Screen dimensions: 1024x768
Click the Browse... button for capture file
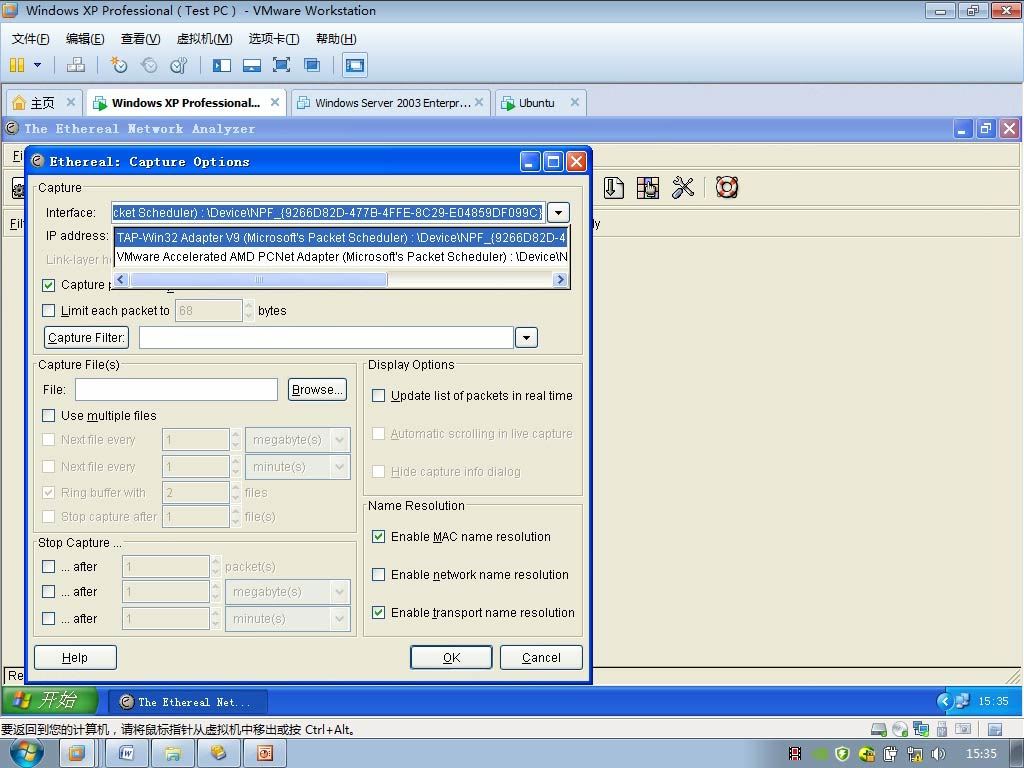point(317,390)
